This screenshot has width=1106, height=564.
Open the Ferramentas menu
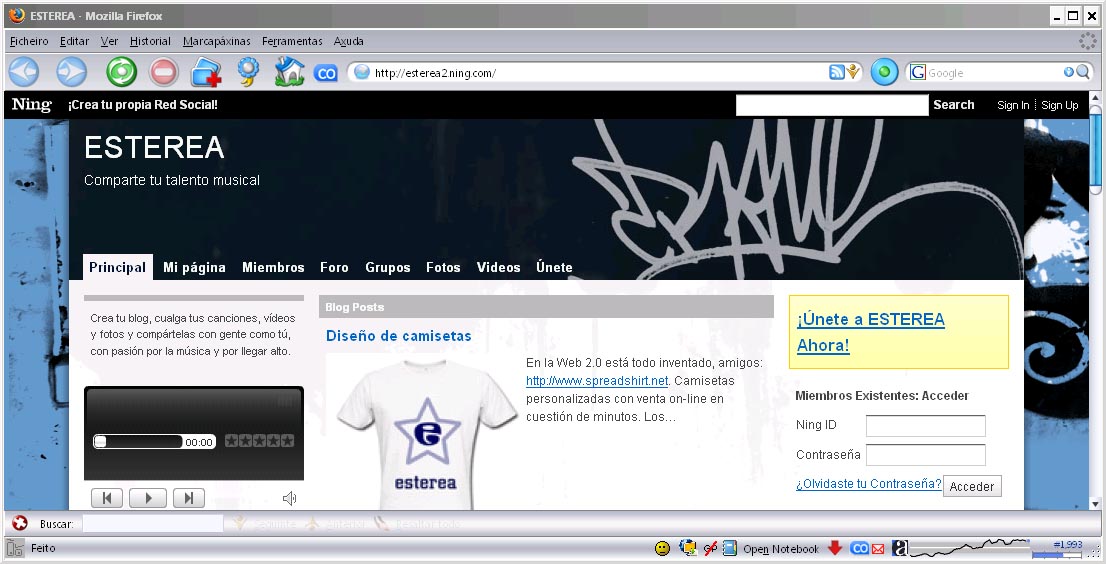[x=292, y=41]
